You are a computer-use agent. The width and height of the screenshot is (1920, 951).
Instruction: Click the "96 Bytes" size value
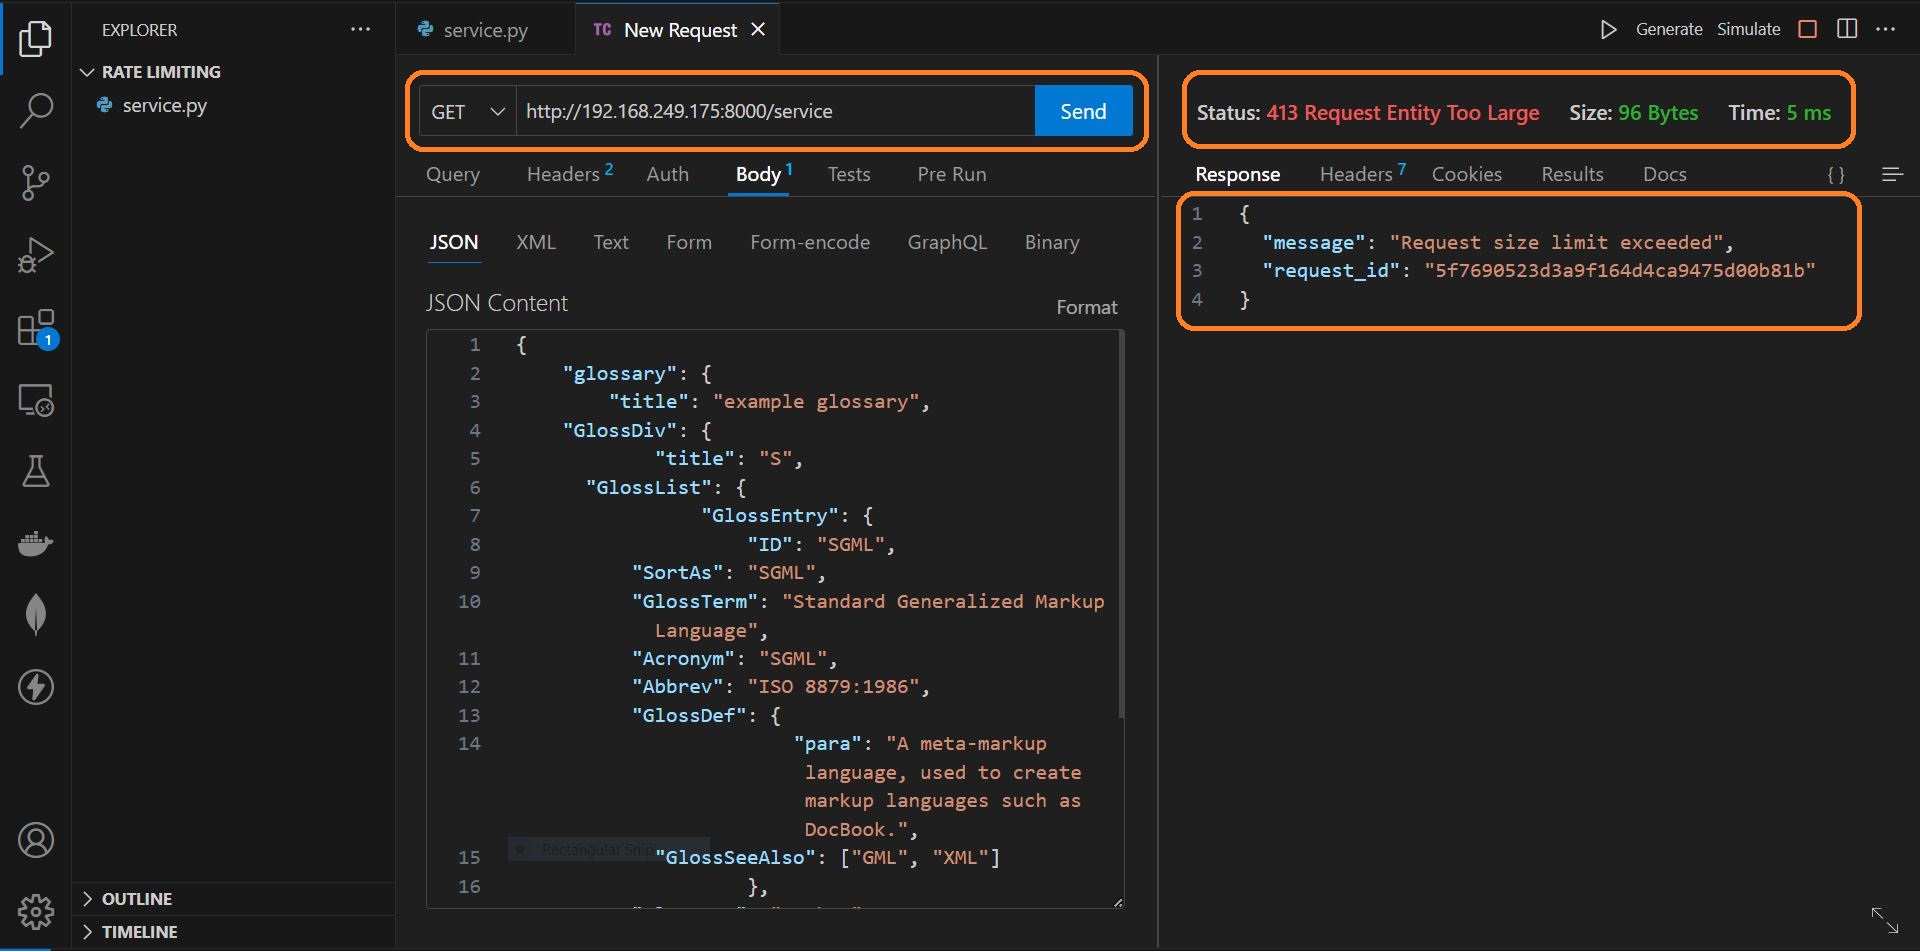1658,112
